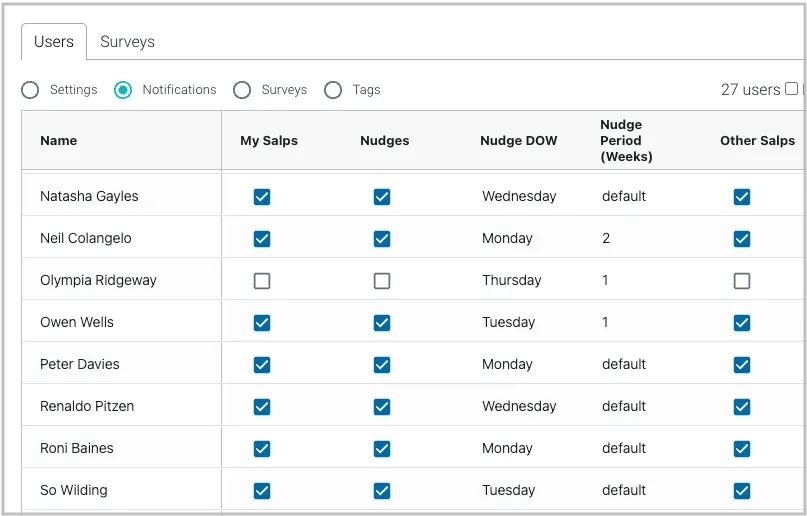Open the Surveys tab

[x=127, y=42]
